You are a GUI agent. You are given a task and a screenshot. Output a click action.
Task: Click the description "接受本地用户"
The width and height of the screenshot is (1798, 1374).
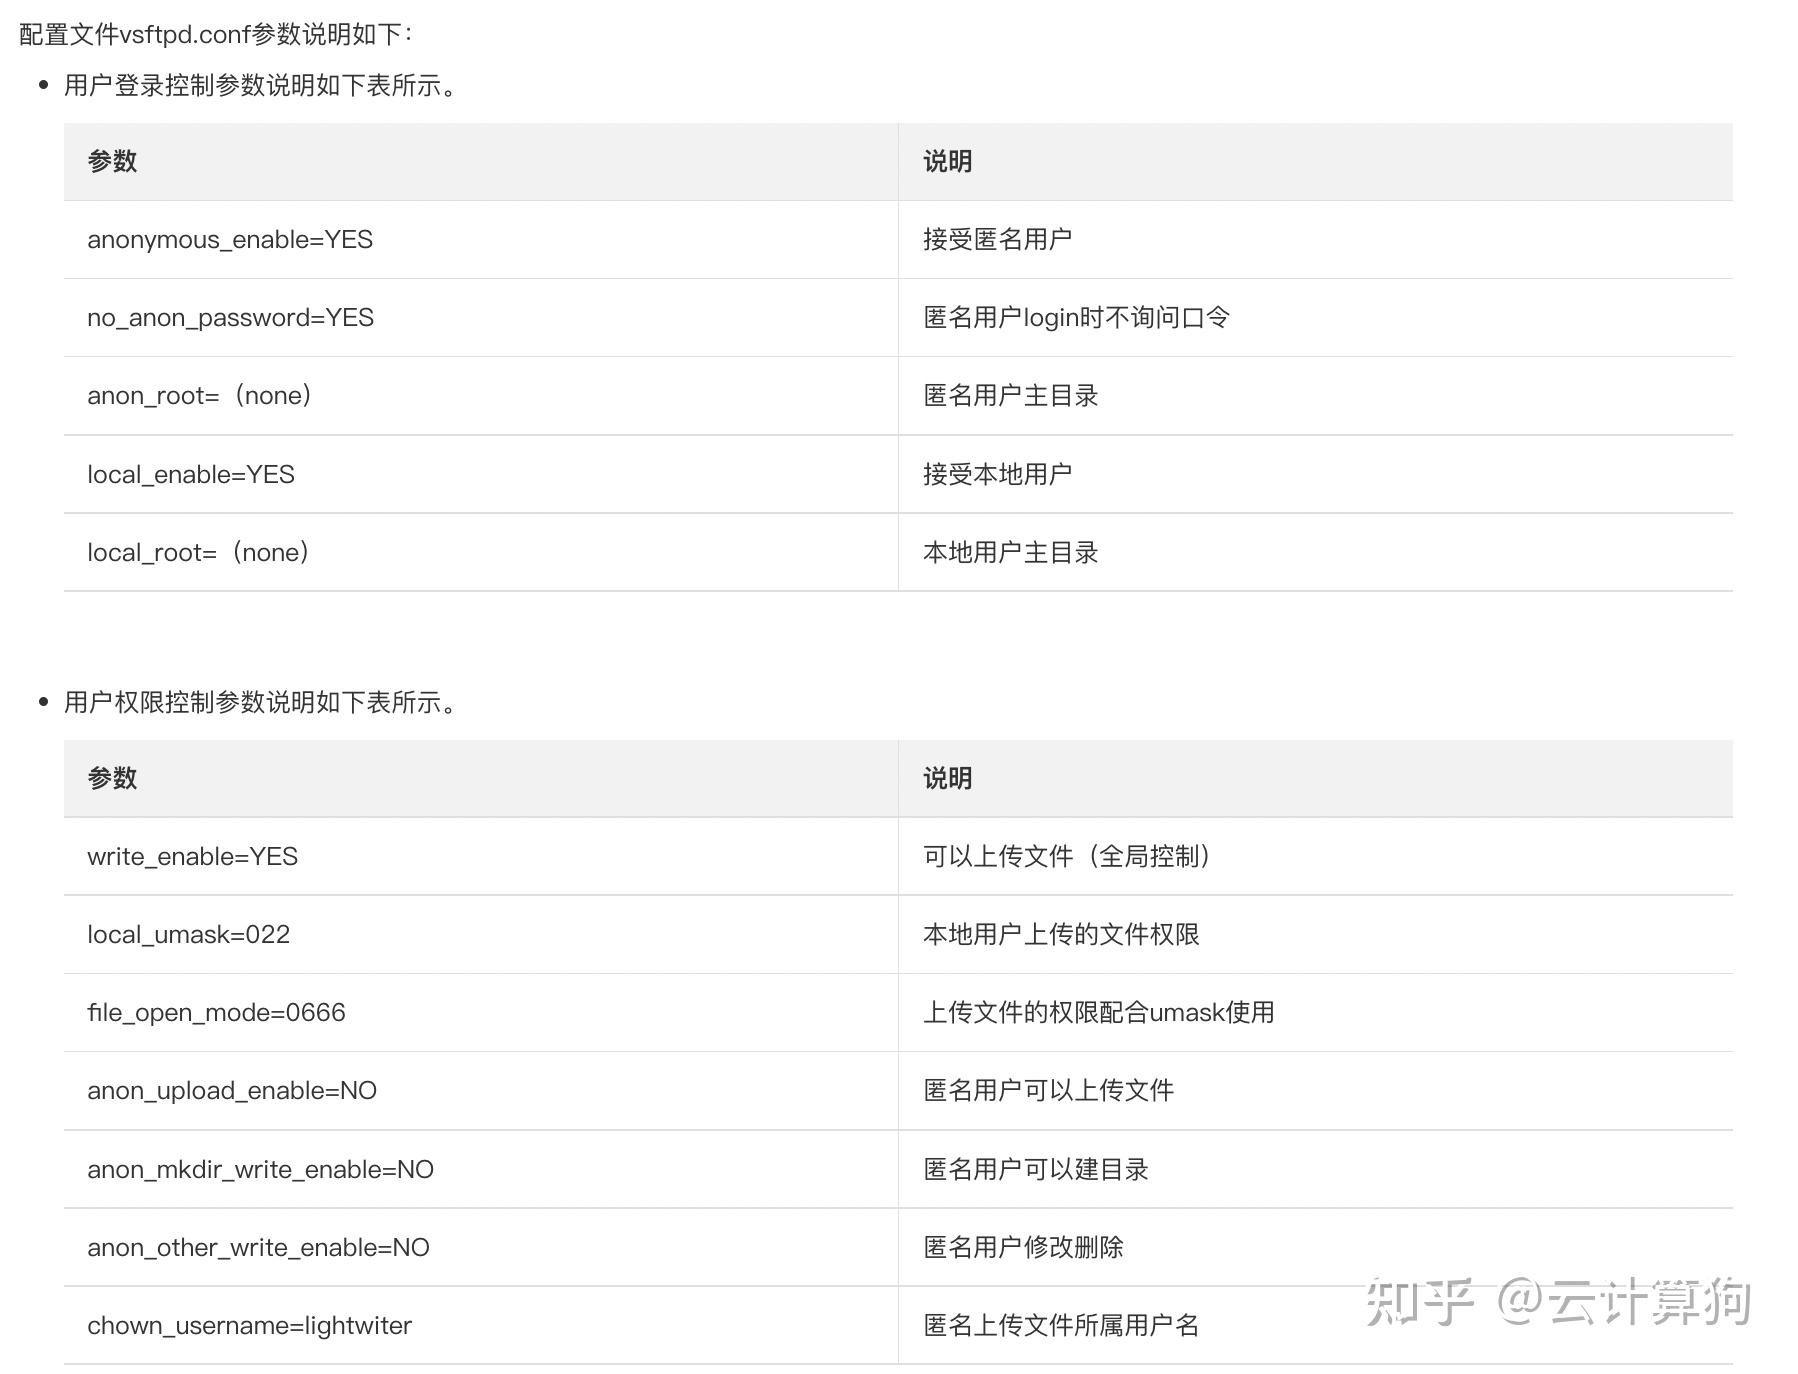click(997, 474)
